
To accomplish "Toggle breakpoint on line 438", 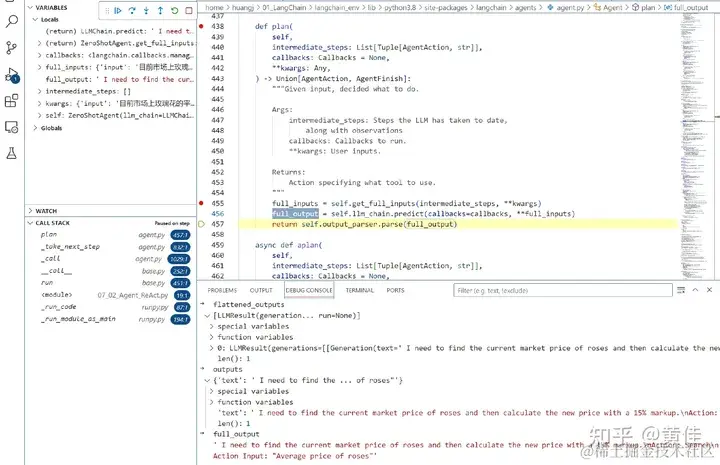I will coord(201,27).
